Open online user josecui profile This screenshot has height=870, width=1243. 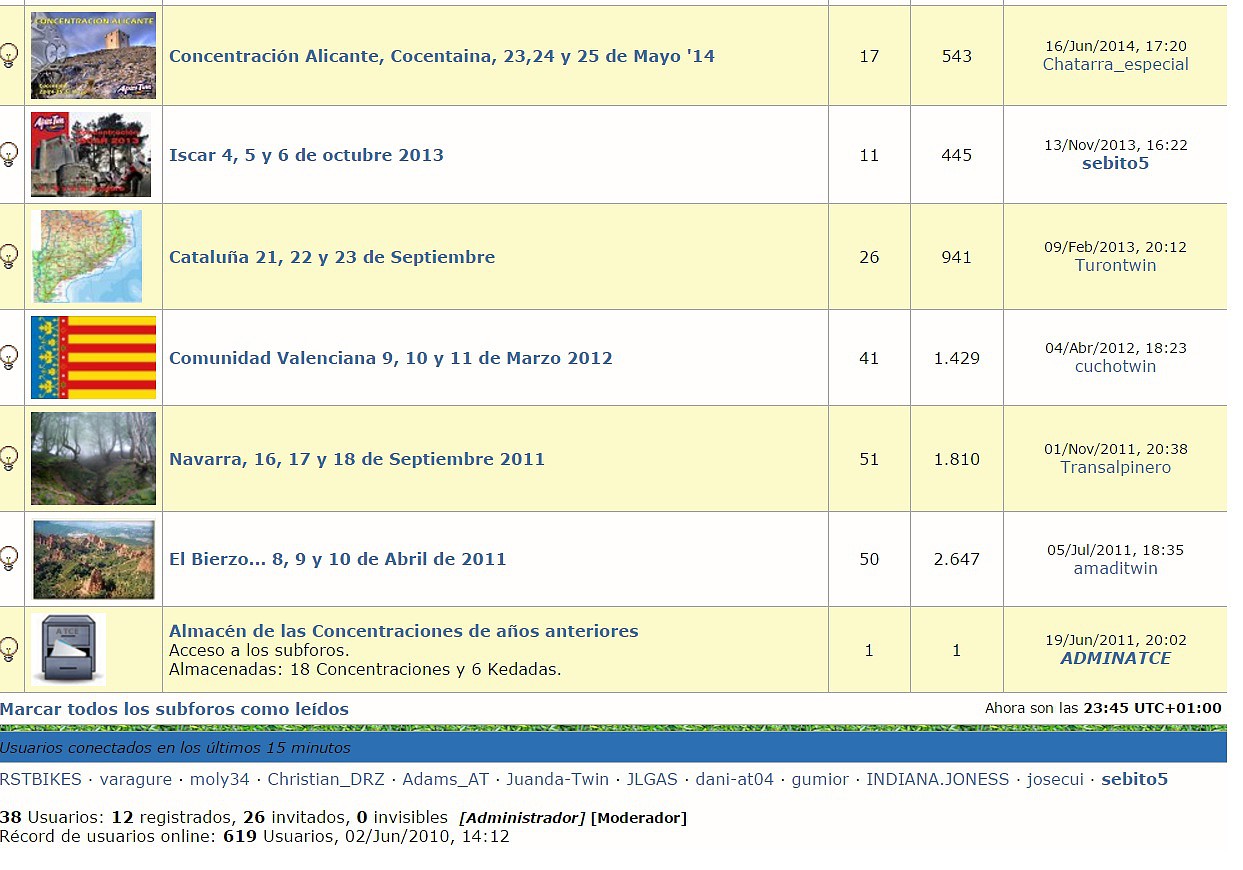pyautogui.click(x=1055, y=779)
